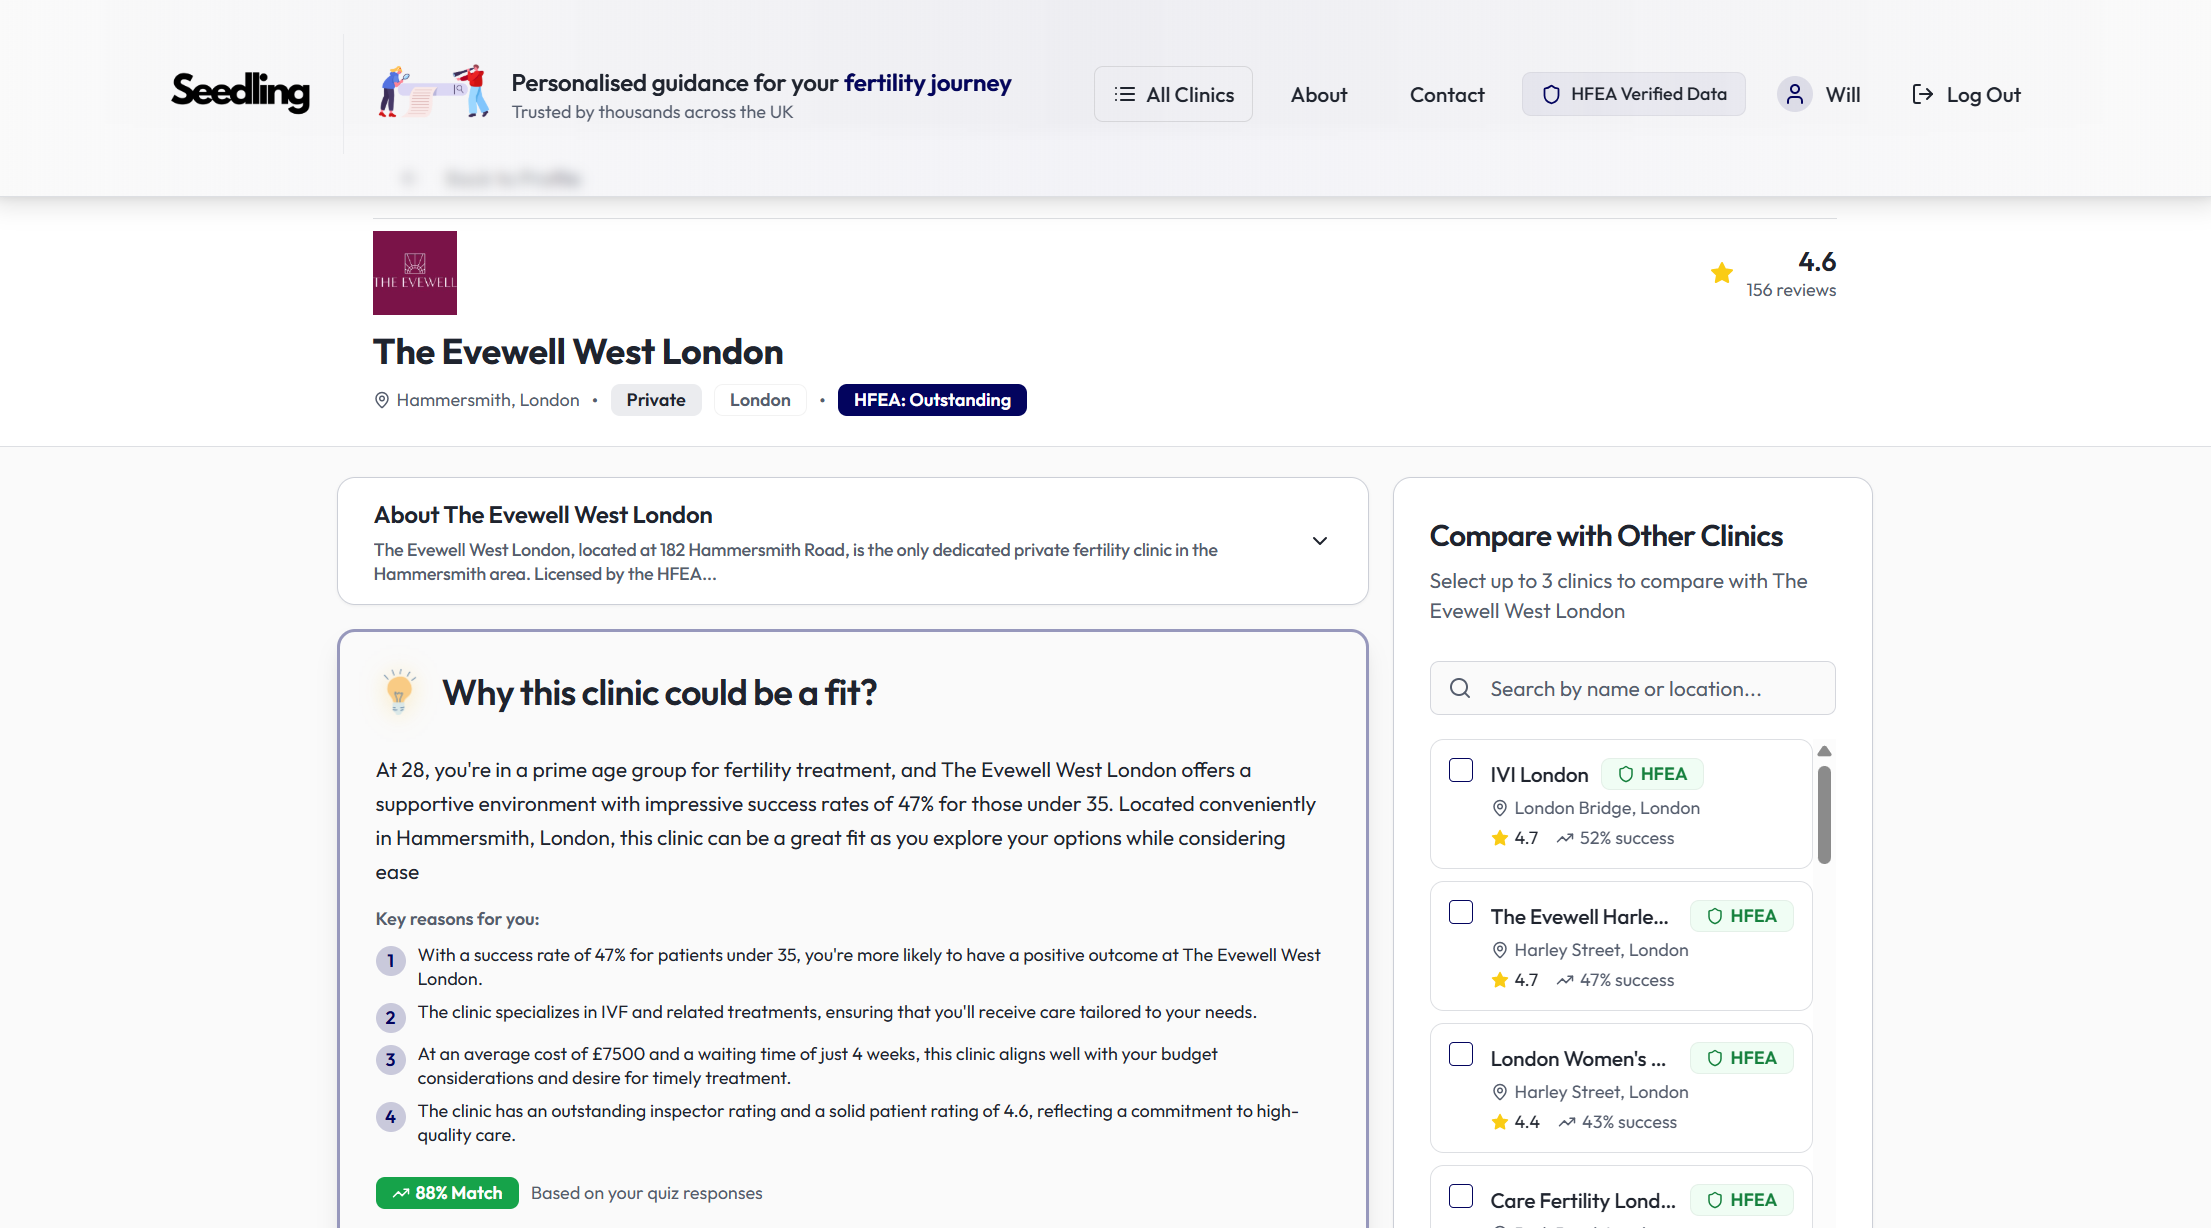Click the search magnifier icon
Viewport: 2211px width, 1228px height.
[x=1459, y=688]
